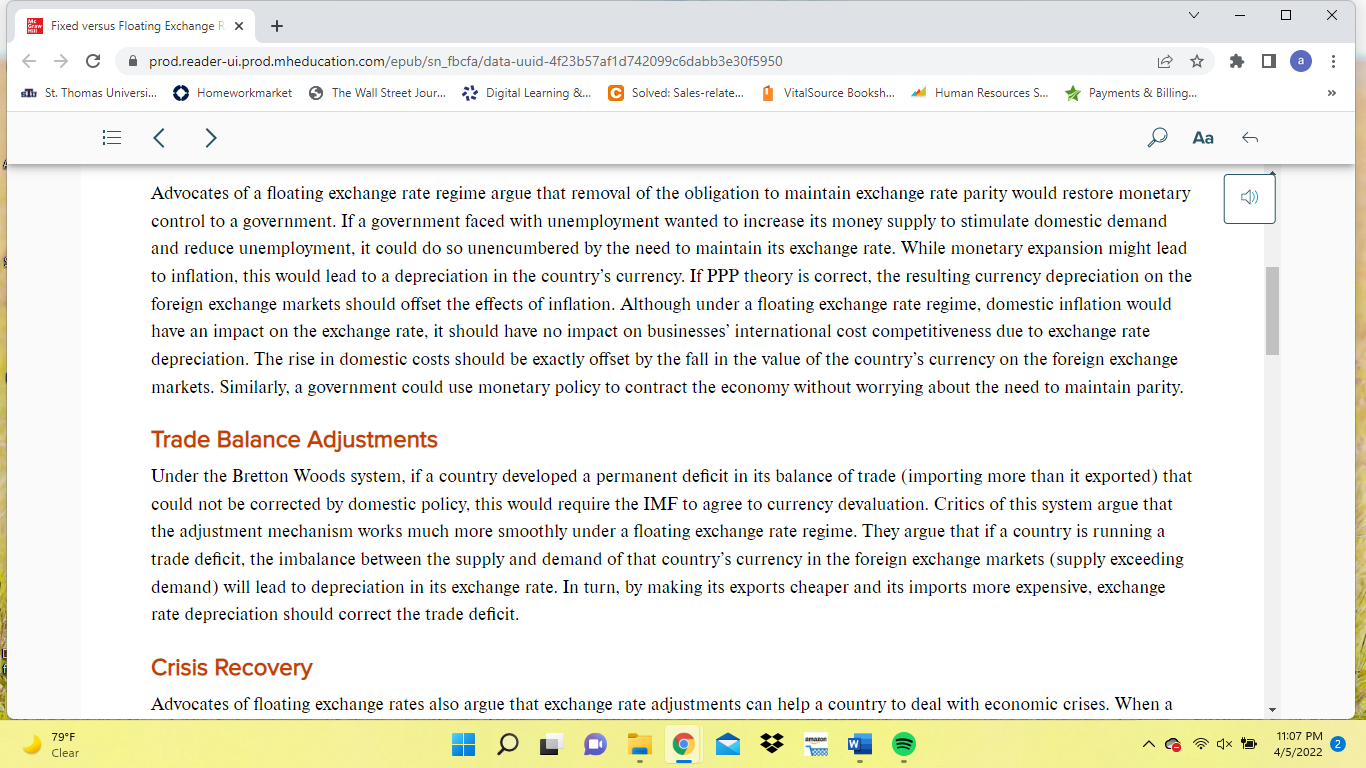1366x768 pixels.
Task: Open weather widget showing 79°F
Action: (50, 744)
